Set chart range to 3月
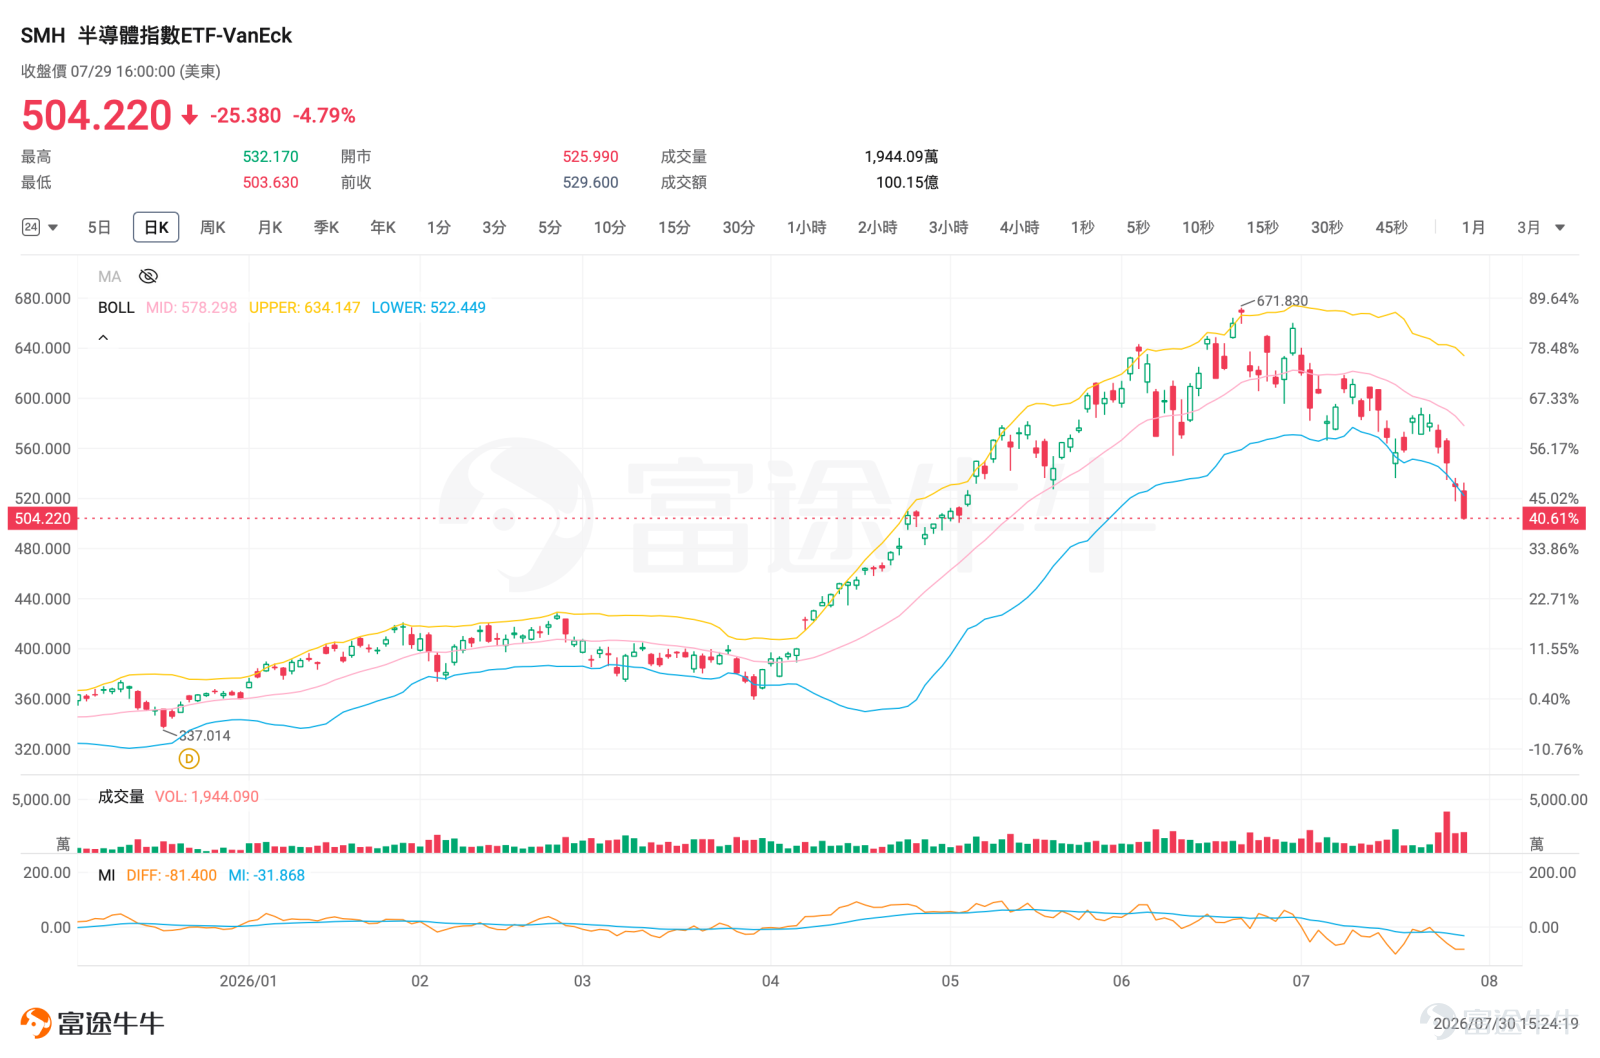The width and height of the screenshot is (1600, 1058). [1528, 227]
